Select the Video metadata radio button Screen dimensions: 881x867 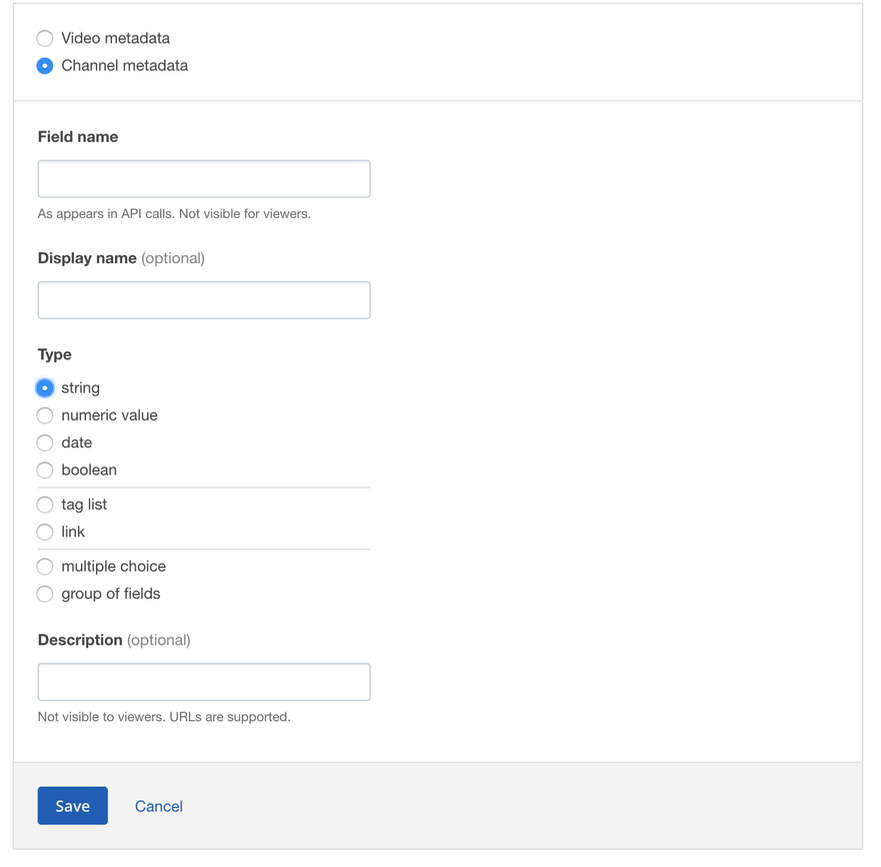pyautogui.click(x=45, y=38)
